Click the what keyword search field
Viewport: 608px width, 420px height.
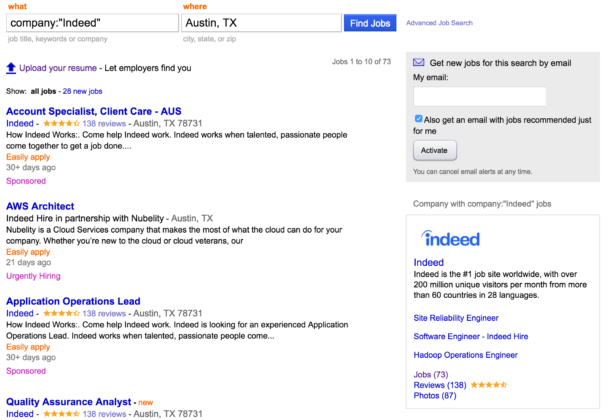[92, 23]
